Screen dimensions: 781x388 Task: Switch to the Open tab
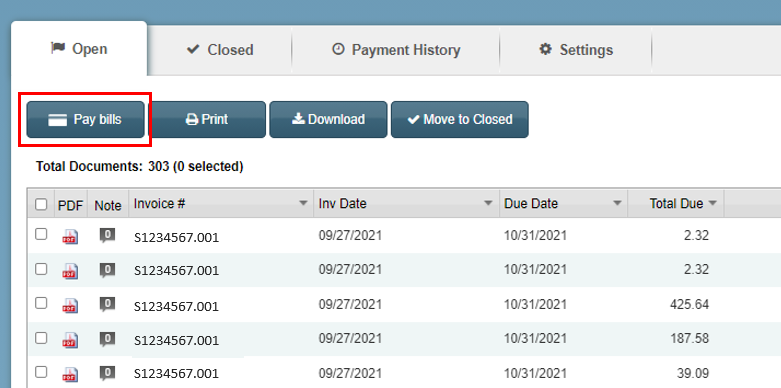79,49
